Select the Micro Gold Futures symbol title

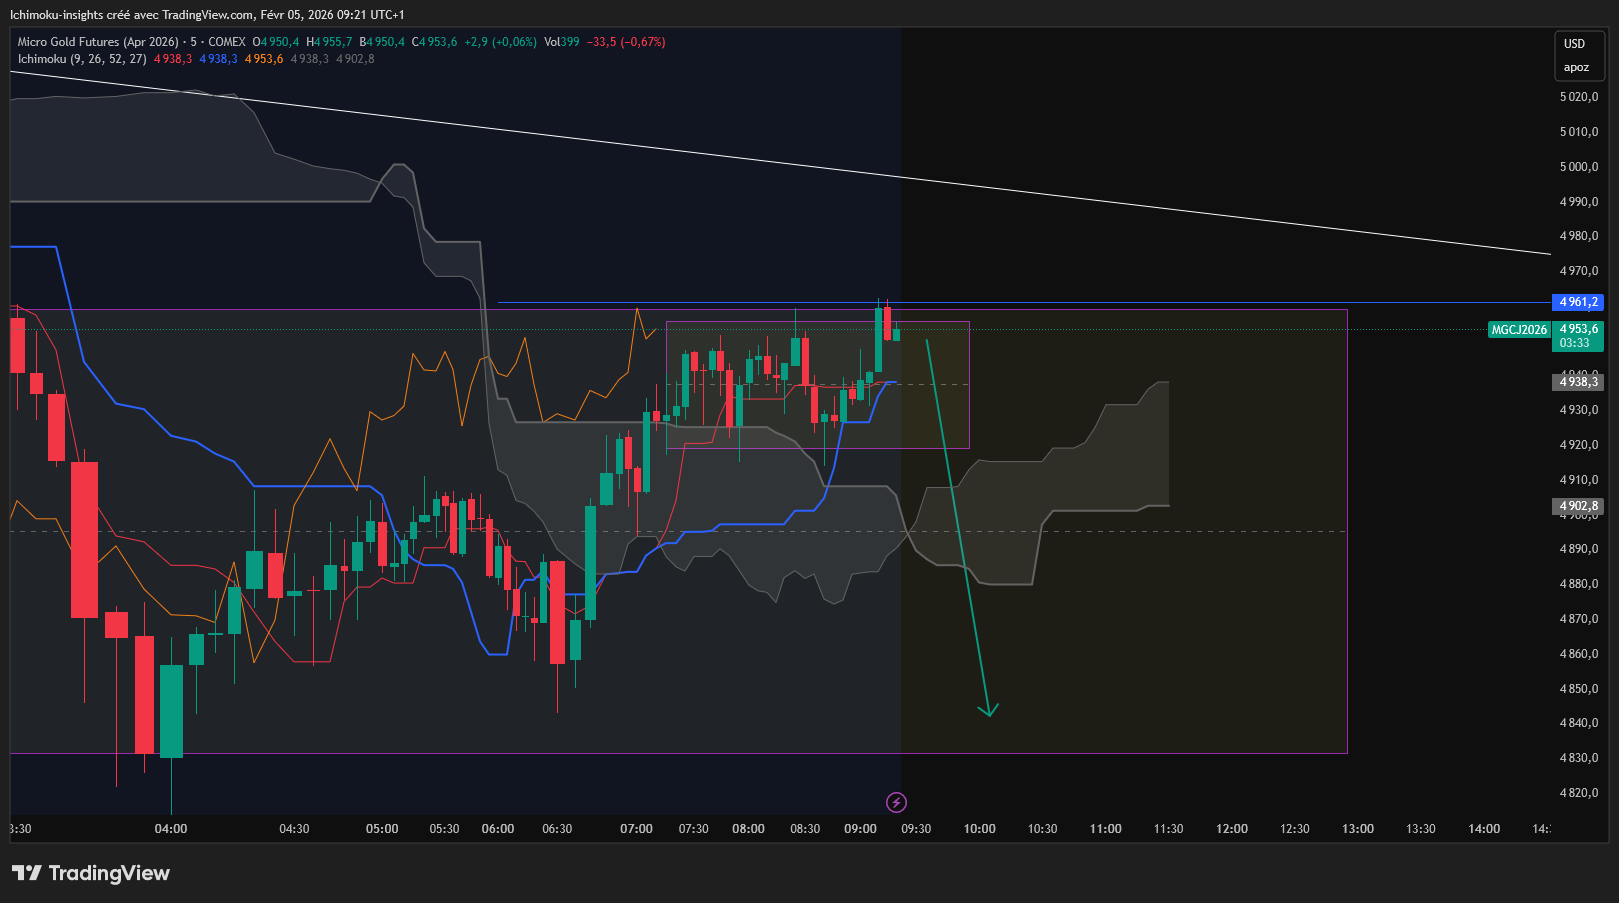[98, 42]
